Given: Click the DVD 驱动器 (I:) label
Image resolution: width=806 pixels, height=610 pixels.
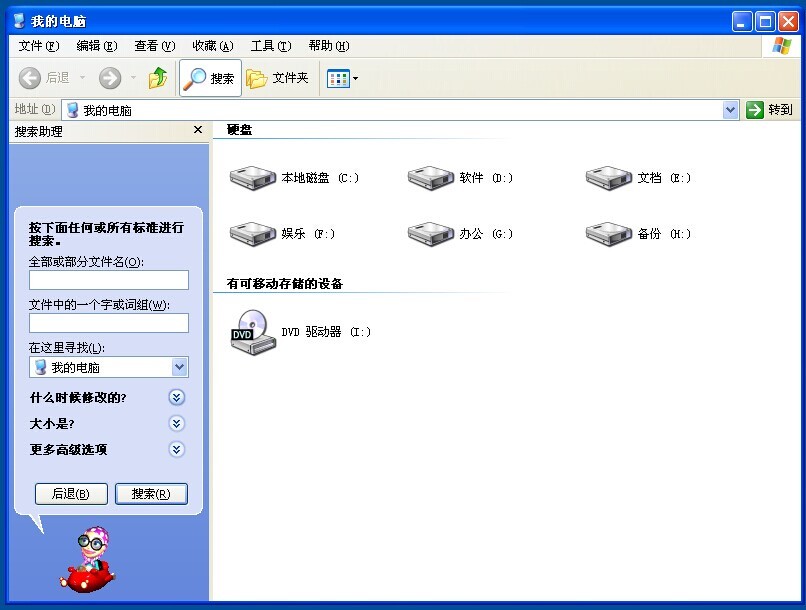Looking at the screenshot, I should pyautogui.click(x=326, y=332).
